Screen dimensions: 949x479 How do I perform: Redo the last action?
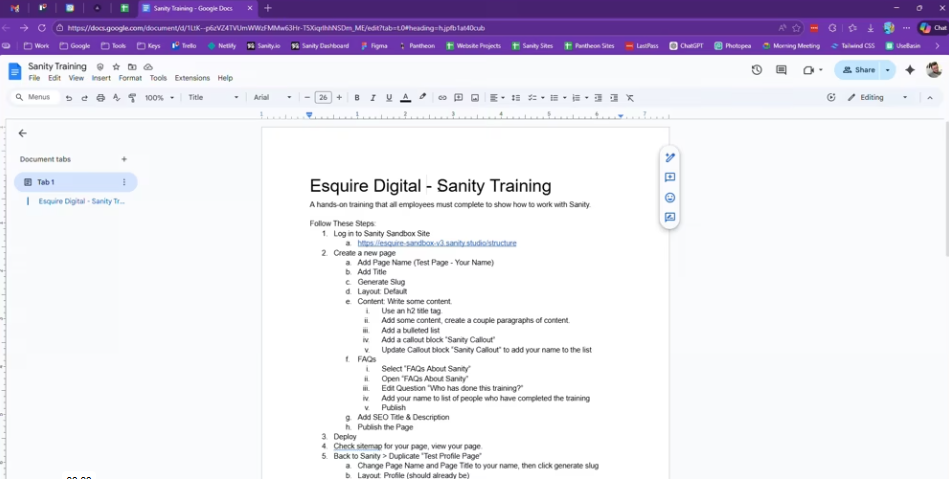pyautogui.click(x=85, y=97)
